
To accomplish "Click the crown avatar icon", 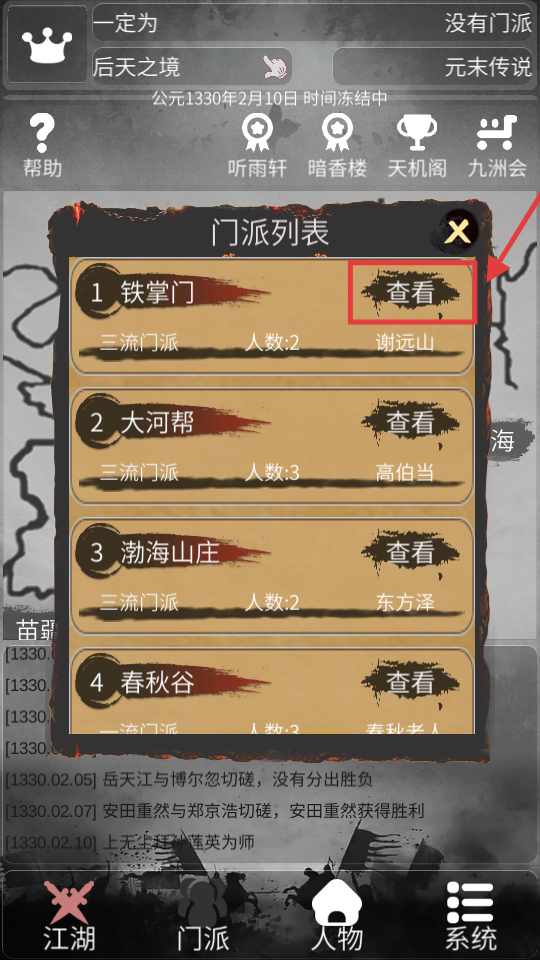I will 47,44.
